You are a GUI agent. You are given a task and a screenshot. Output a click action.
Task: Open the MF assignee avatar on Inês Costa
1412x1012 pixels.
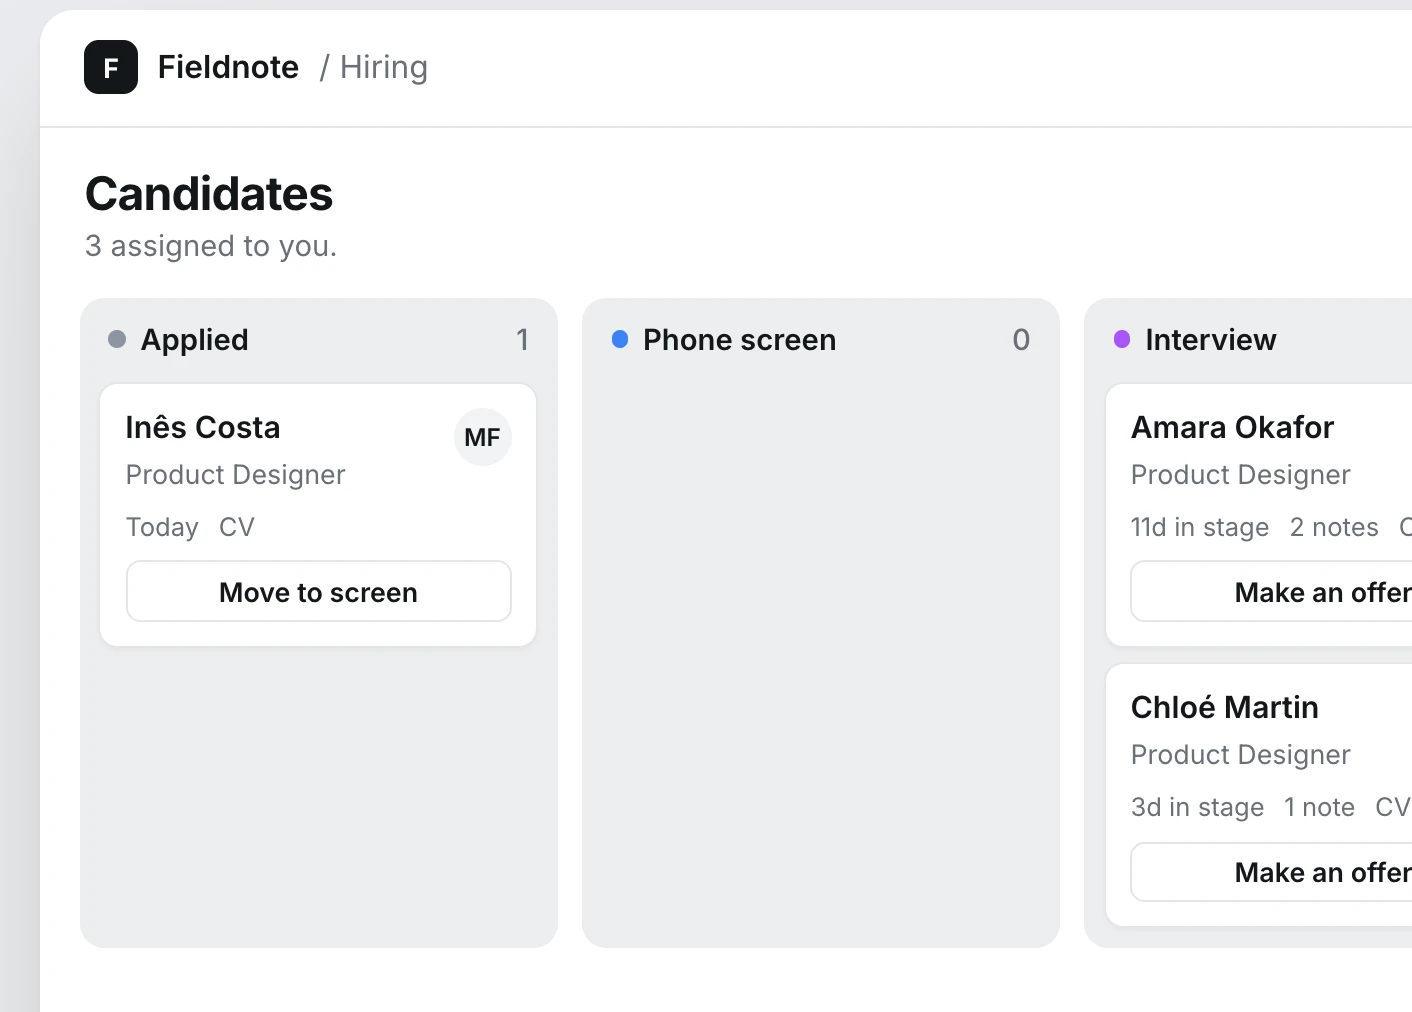(x=483, y=437)
